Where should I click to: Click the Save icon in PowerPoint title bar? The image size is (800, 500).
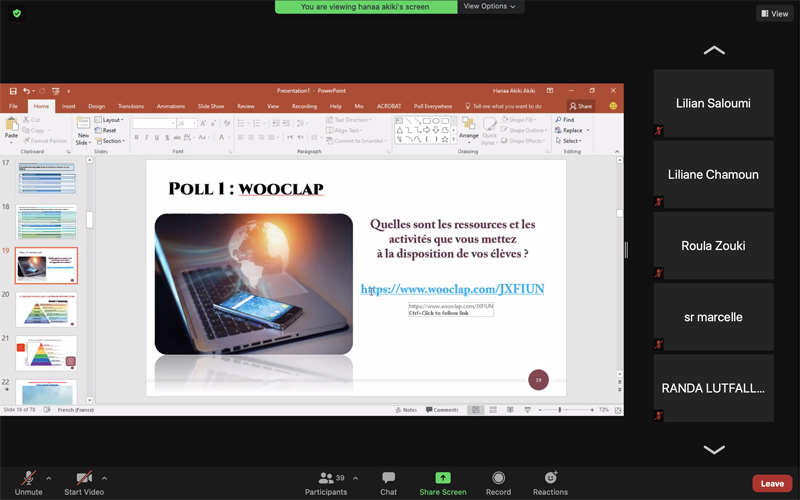pyautogui.click(x=13, y=91)
